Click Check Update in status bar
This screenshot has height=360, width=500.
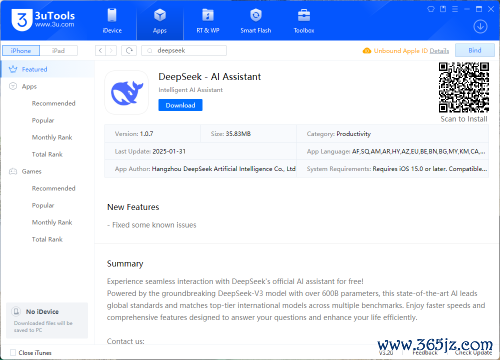pyautogui.click(x=473, y=353)
